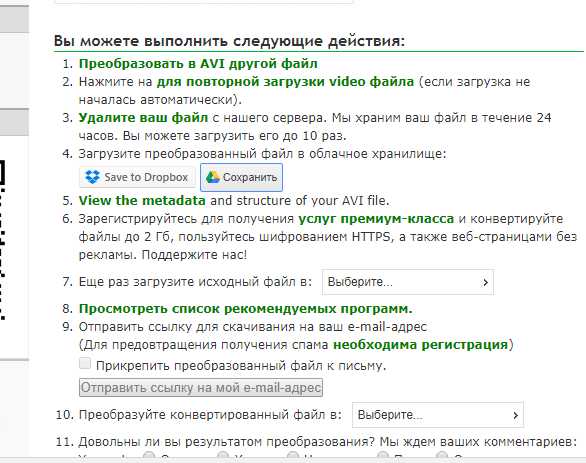This screenshot has width=586, height=463.
Task: Click the chevron arrow in converted file format dropdown
Action: [515, 415]
